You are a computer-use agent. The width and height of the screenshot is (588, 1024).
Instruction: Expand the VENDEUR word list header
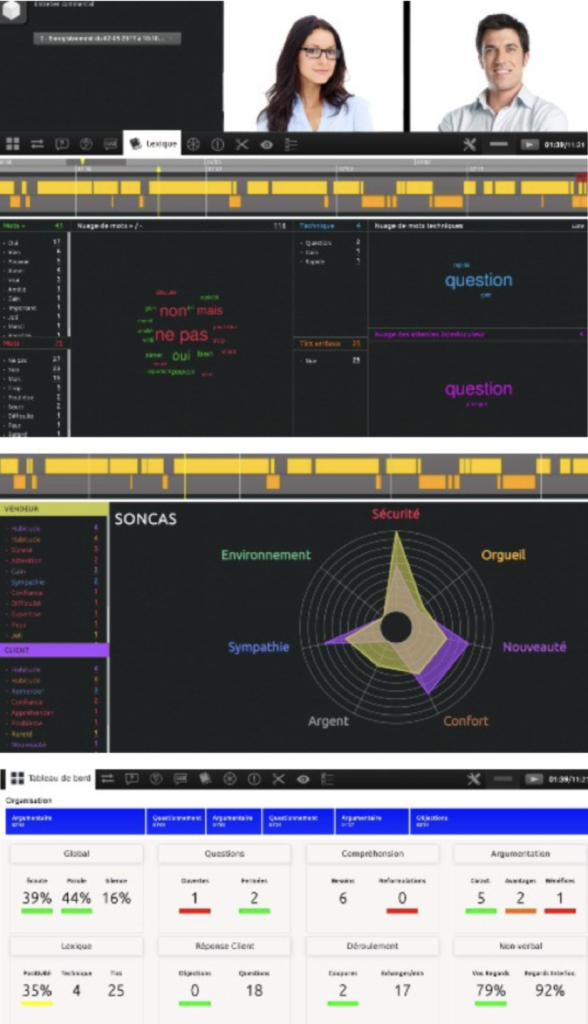(54, 509)
